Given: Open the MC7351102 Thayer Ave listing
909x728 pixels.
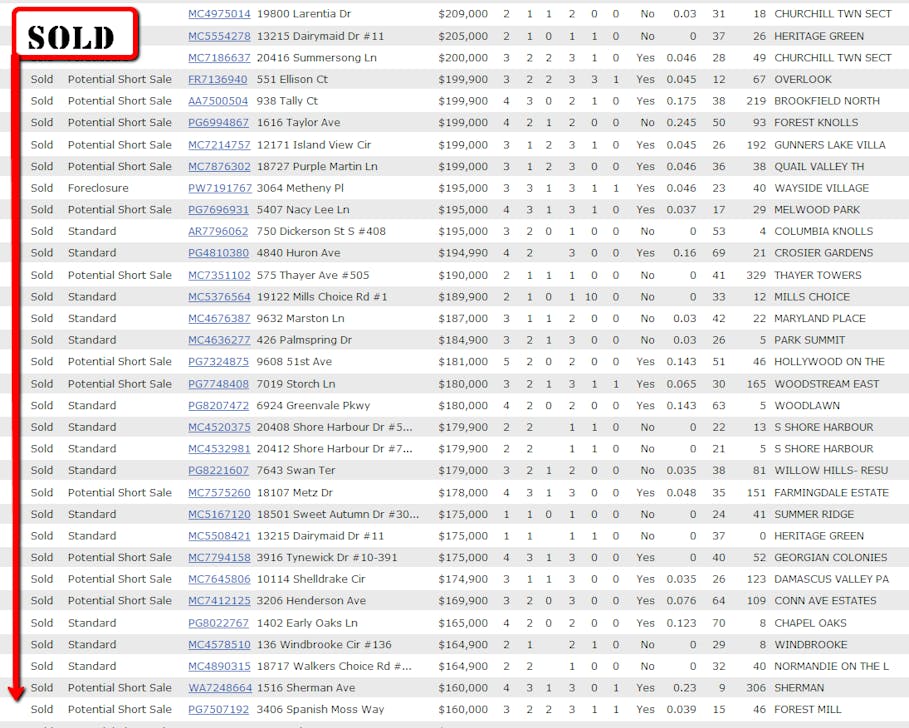Looking at the screenshot, I should (x=219, y=275).
